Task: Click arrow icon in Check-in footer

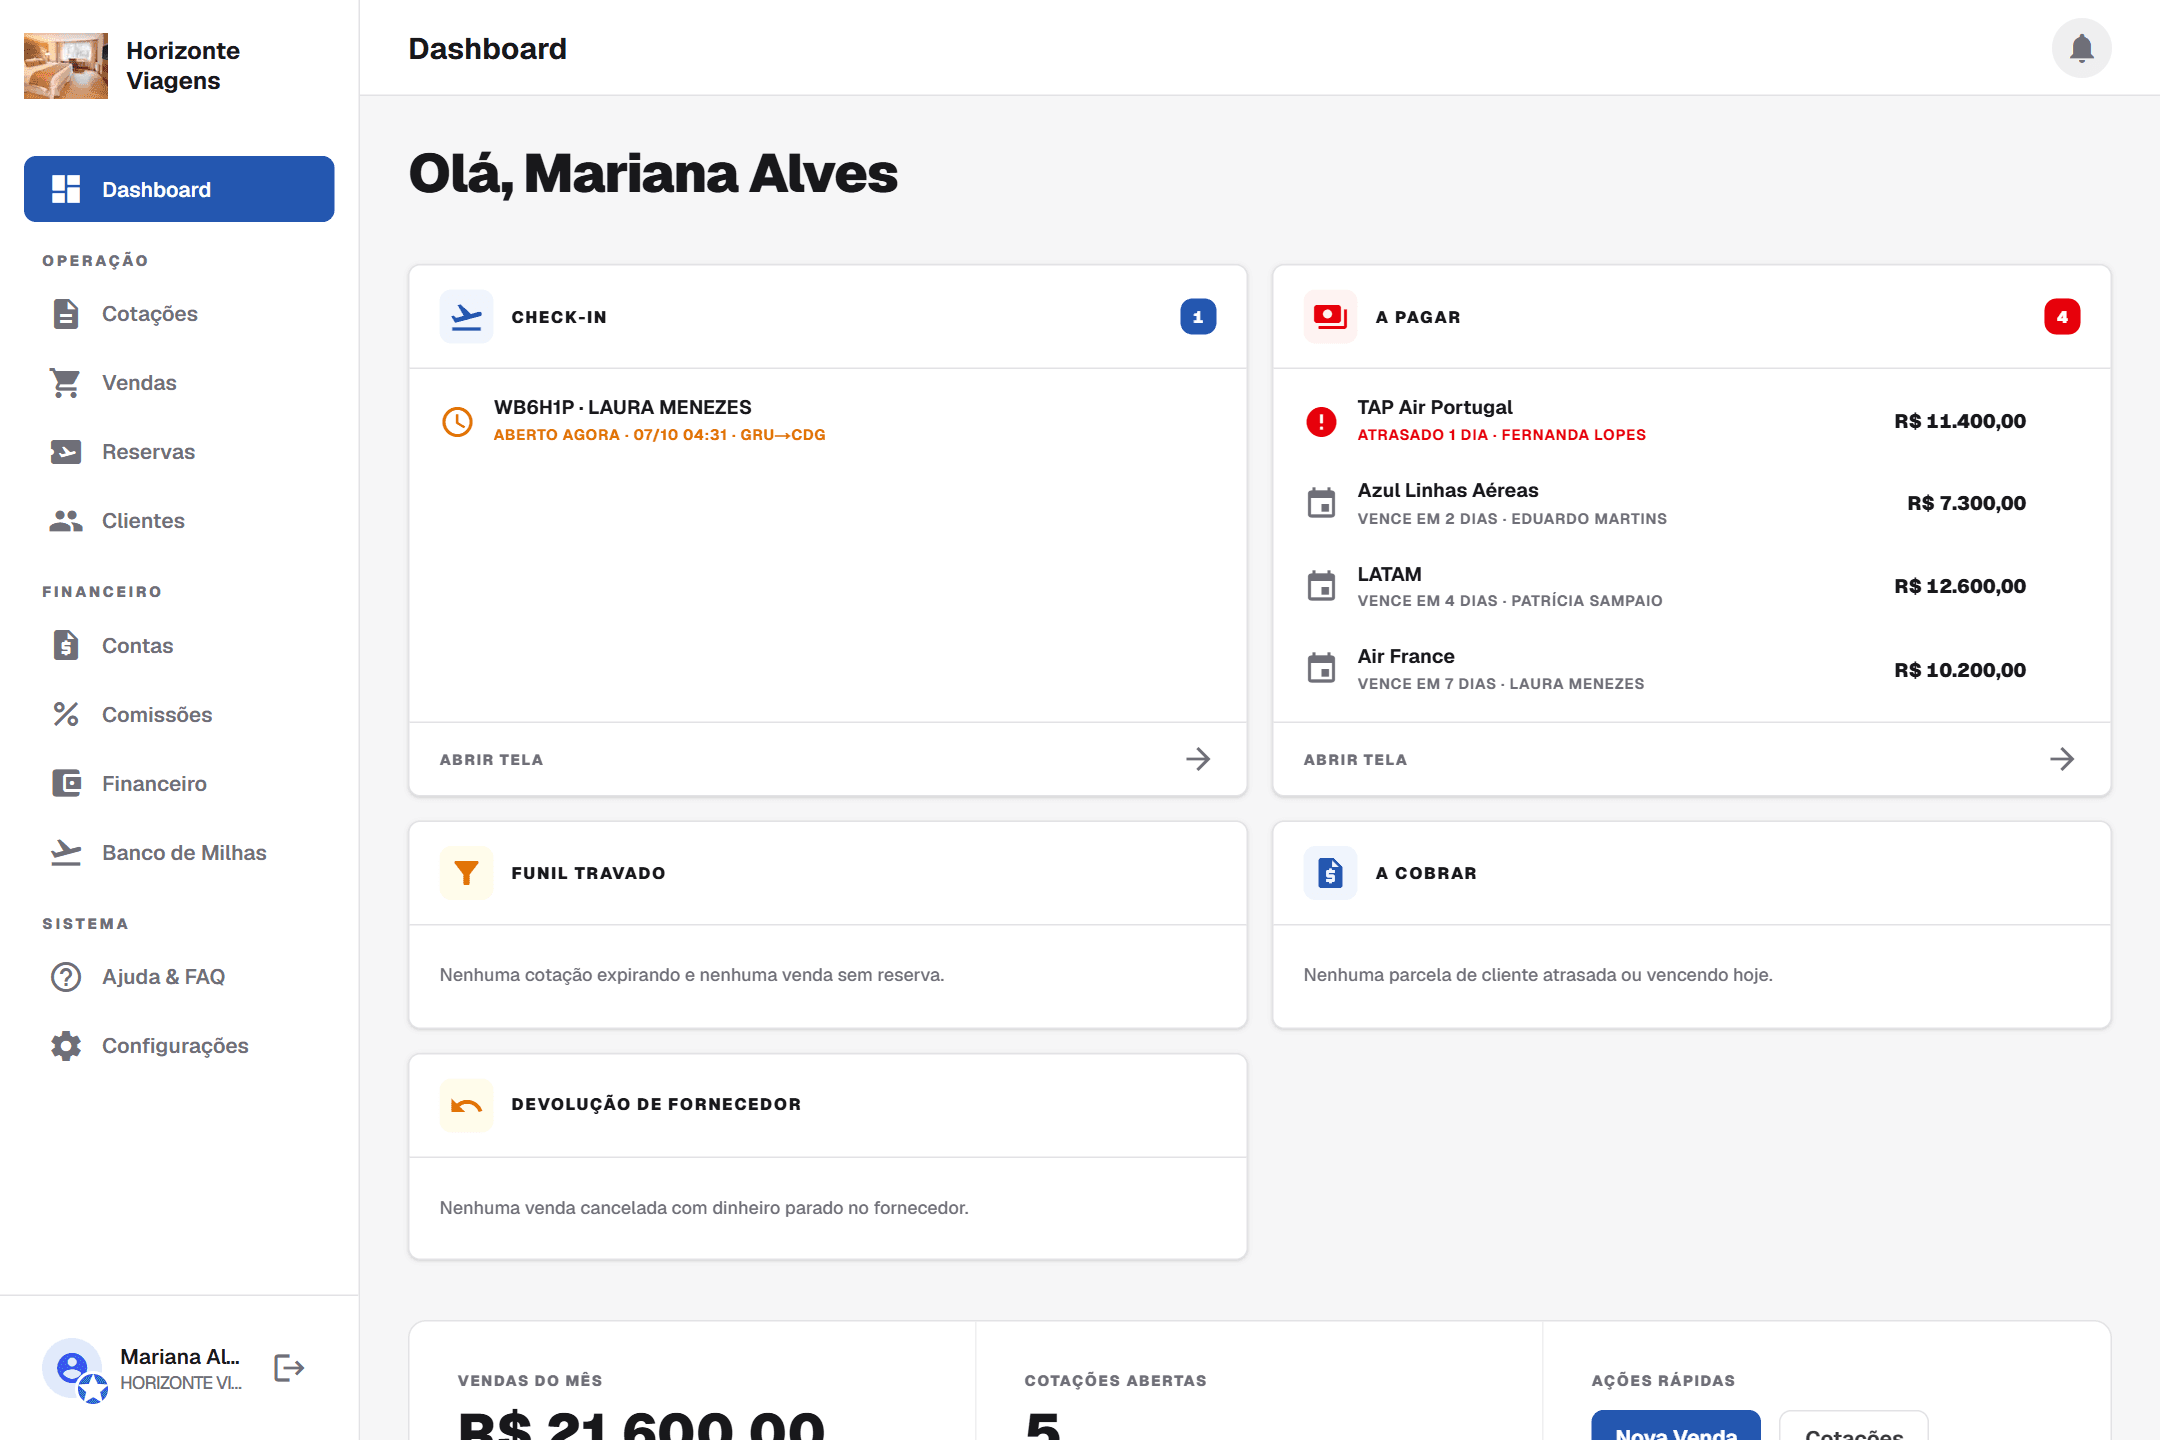Action: (x=1198, y=759)
